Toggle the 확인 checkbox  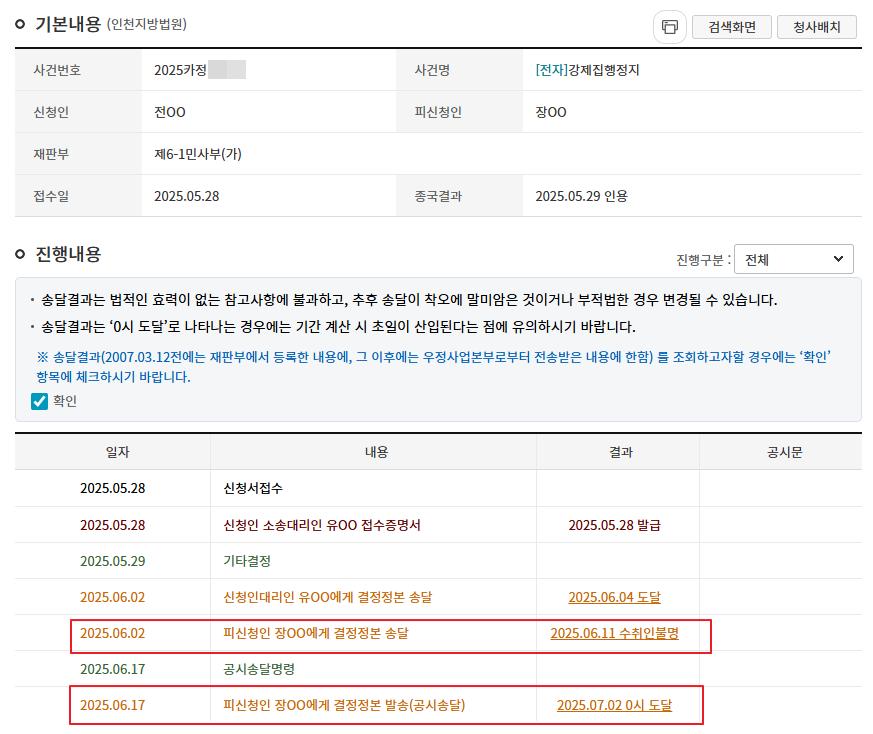point(40,401)
